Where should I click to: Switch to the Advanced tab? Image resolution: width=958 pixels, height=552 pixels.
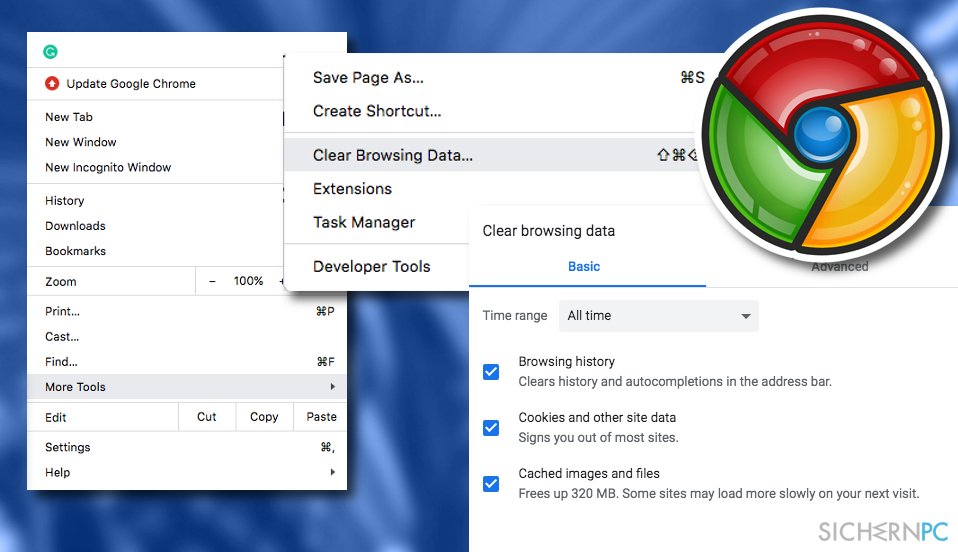(839, 267)
